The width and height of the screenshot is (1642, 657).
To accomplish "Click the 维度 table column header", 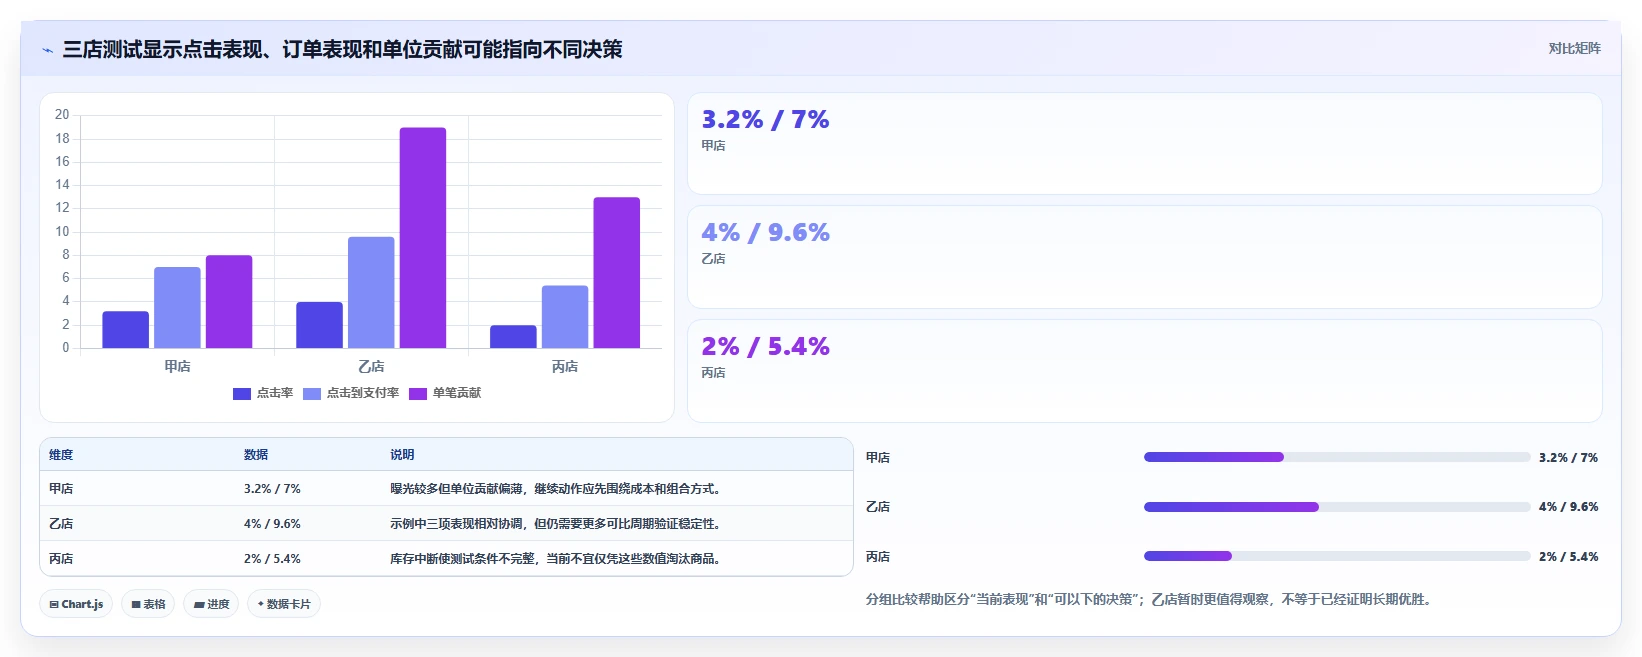I will tap(61, 455).
